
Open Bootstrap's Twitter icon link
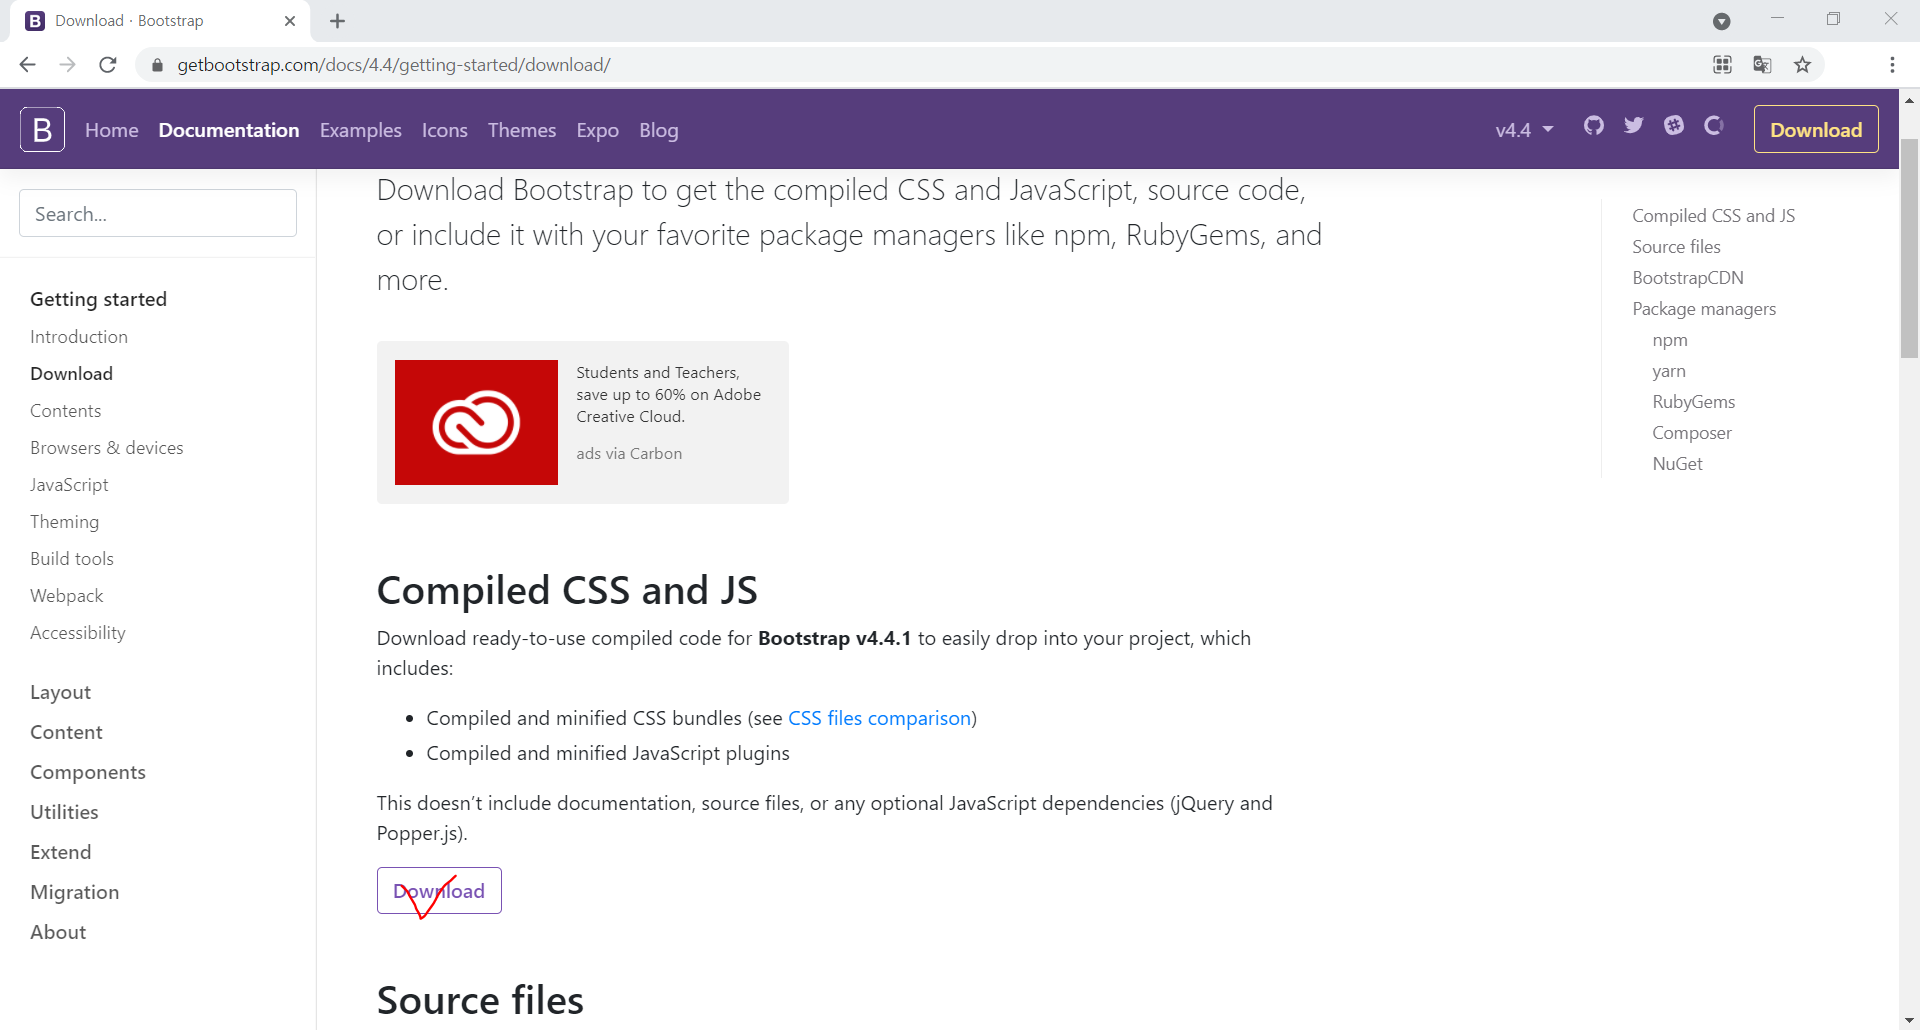(x=1634, y=125)
